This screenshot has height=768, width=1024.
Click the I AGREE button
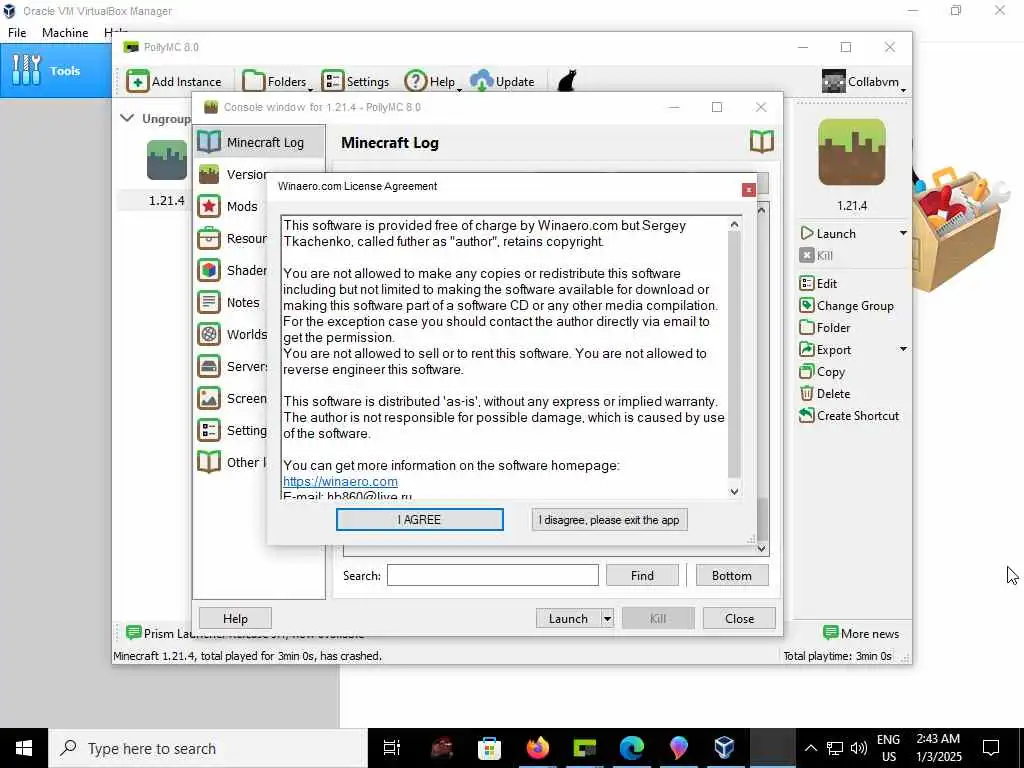click(x=419, y=520)
